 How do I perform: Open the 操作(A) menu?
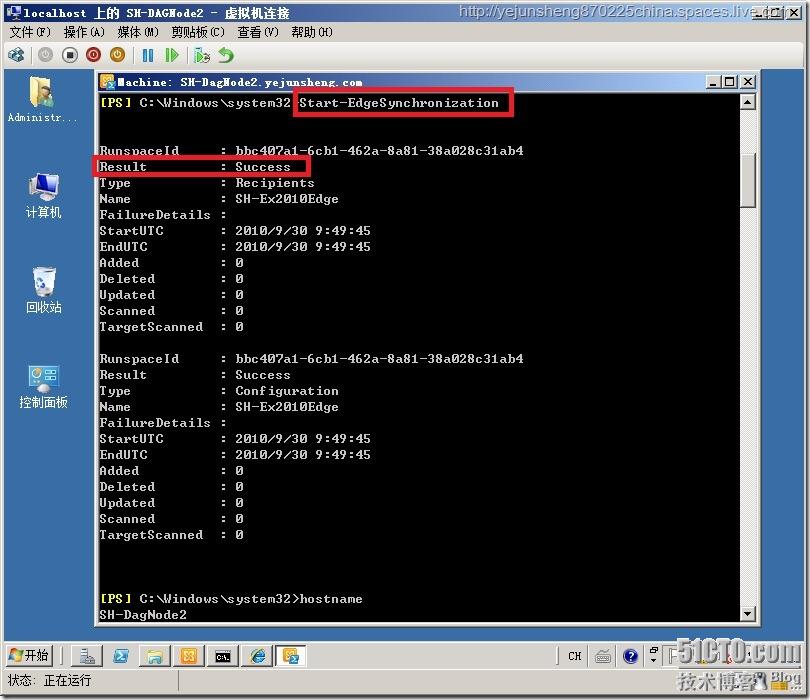click(84, 32)
